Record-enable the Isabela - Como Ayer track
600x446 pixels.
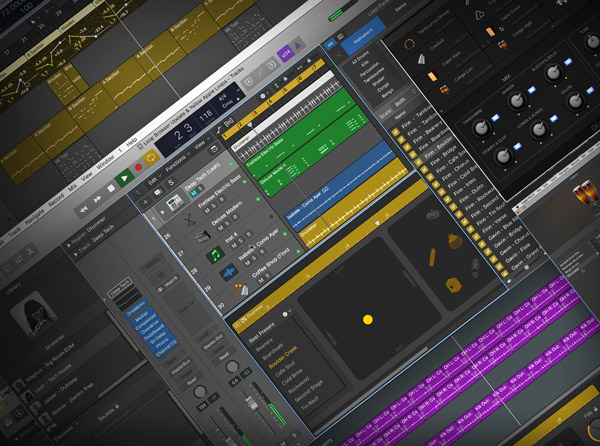[262, 252]
